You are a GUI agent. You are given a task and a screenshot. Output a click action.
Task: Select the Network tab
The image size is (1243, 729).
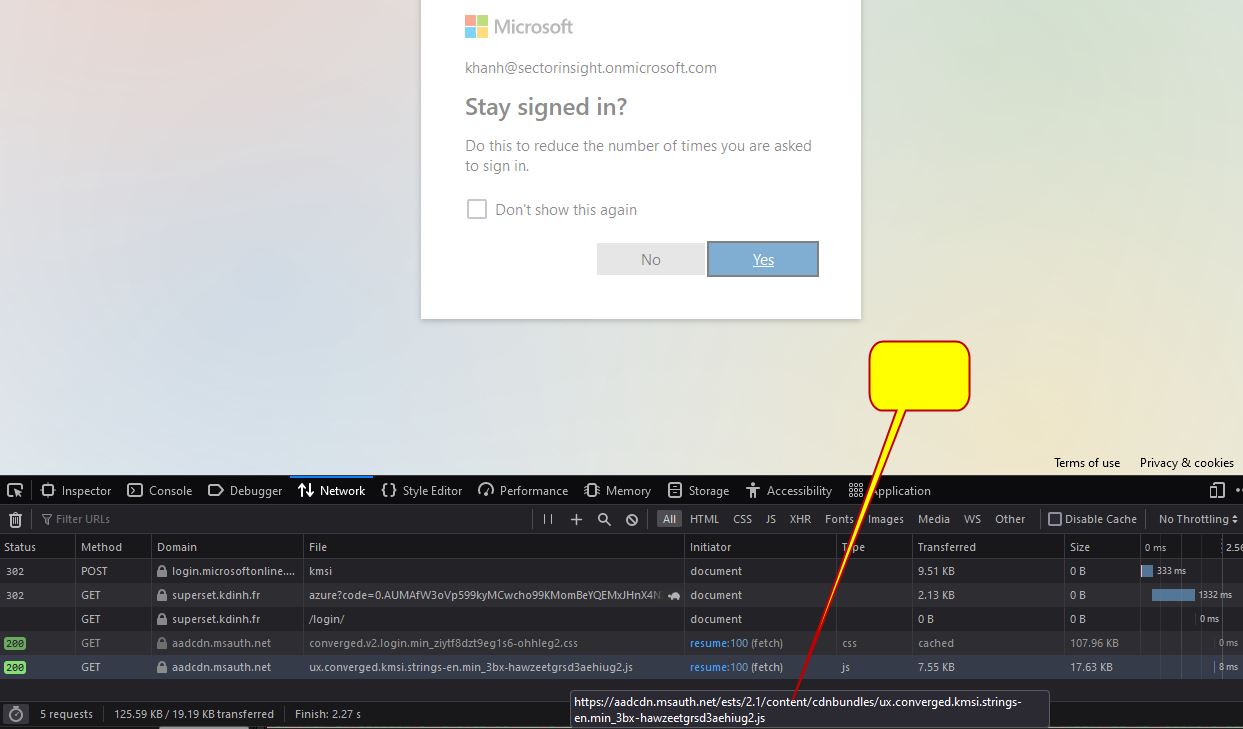click(x=332, y=490)
